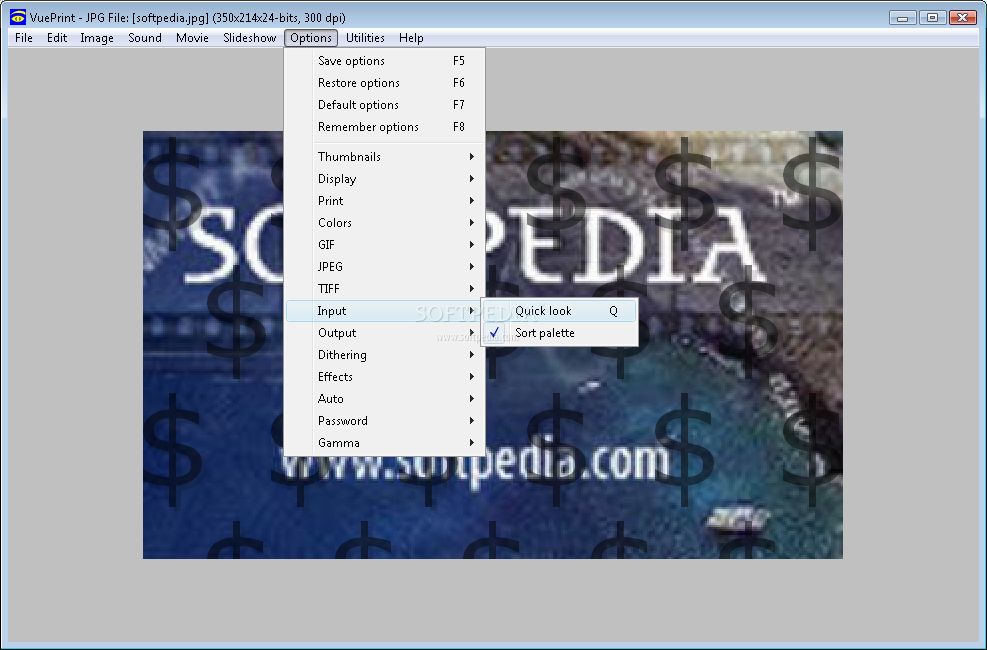Expand the Password submenu
Screen dimensions: 987x650
(385, 421)
